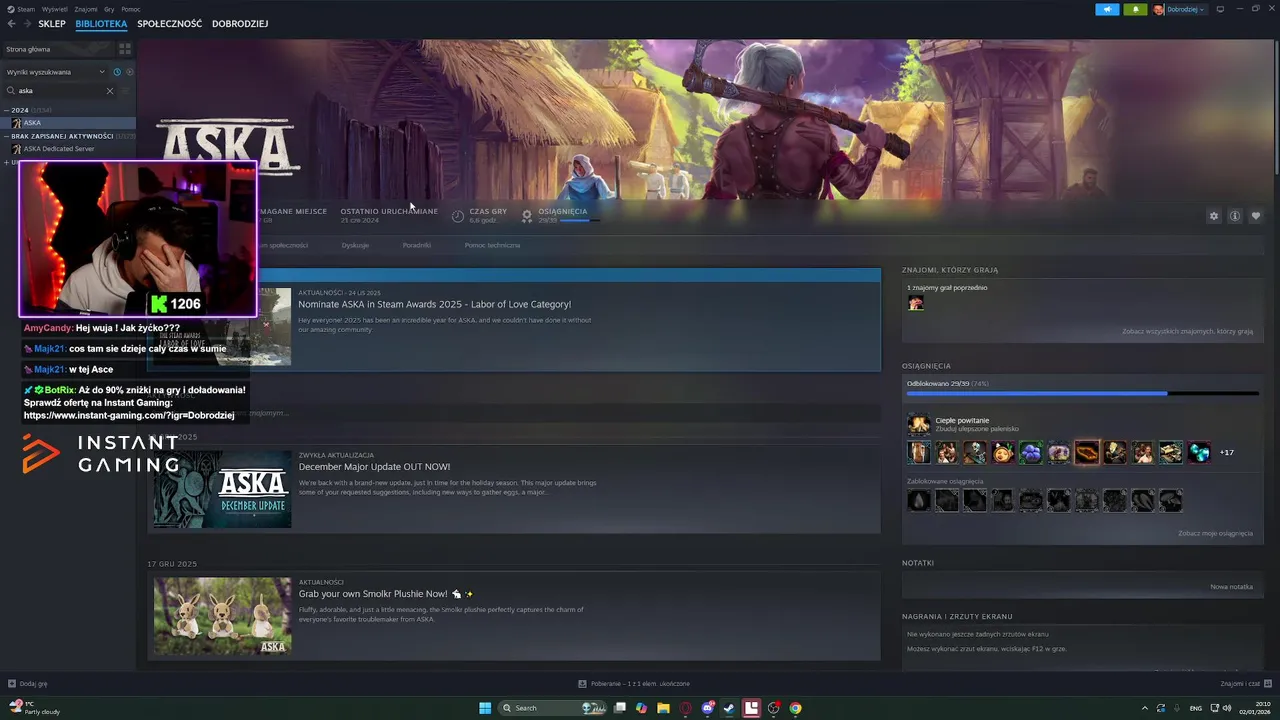Toggle the ready-to-play filter icon
Image resolution: width=1280 pixels, height=720 pixels.
coord(129,72)
